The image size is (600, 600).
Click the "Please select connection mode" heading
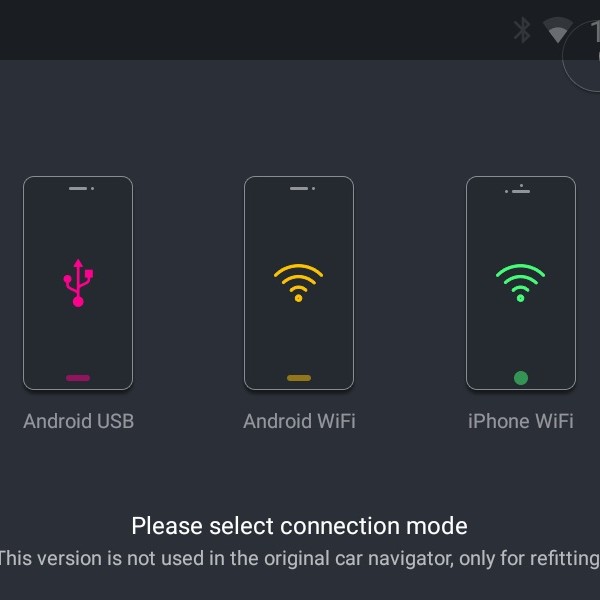(x=299, y=525)
